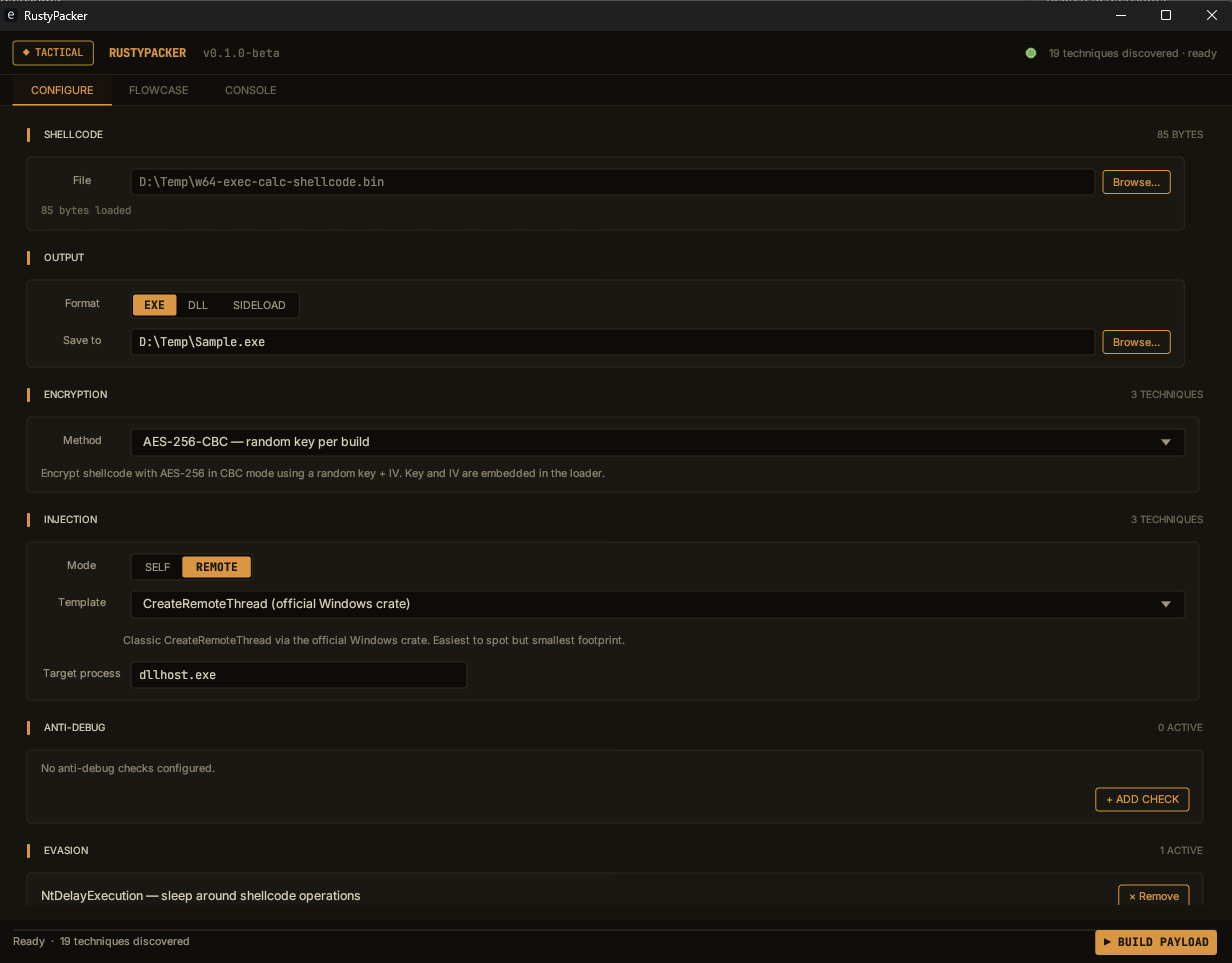Click the RustyPacker app icon in title bar

click(10, 16)
